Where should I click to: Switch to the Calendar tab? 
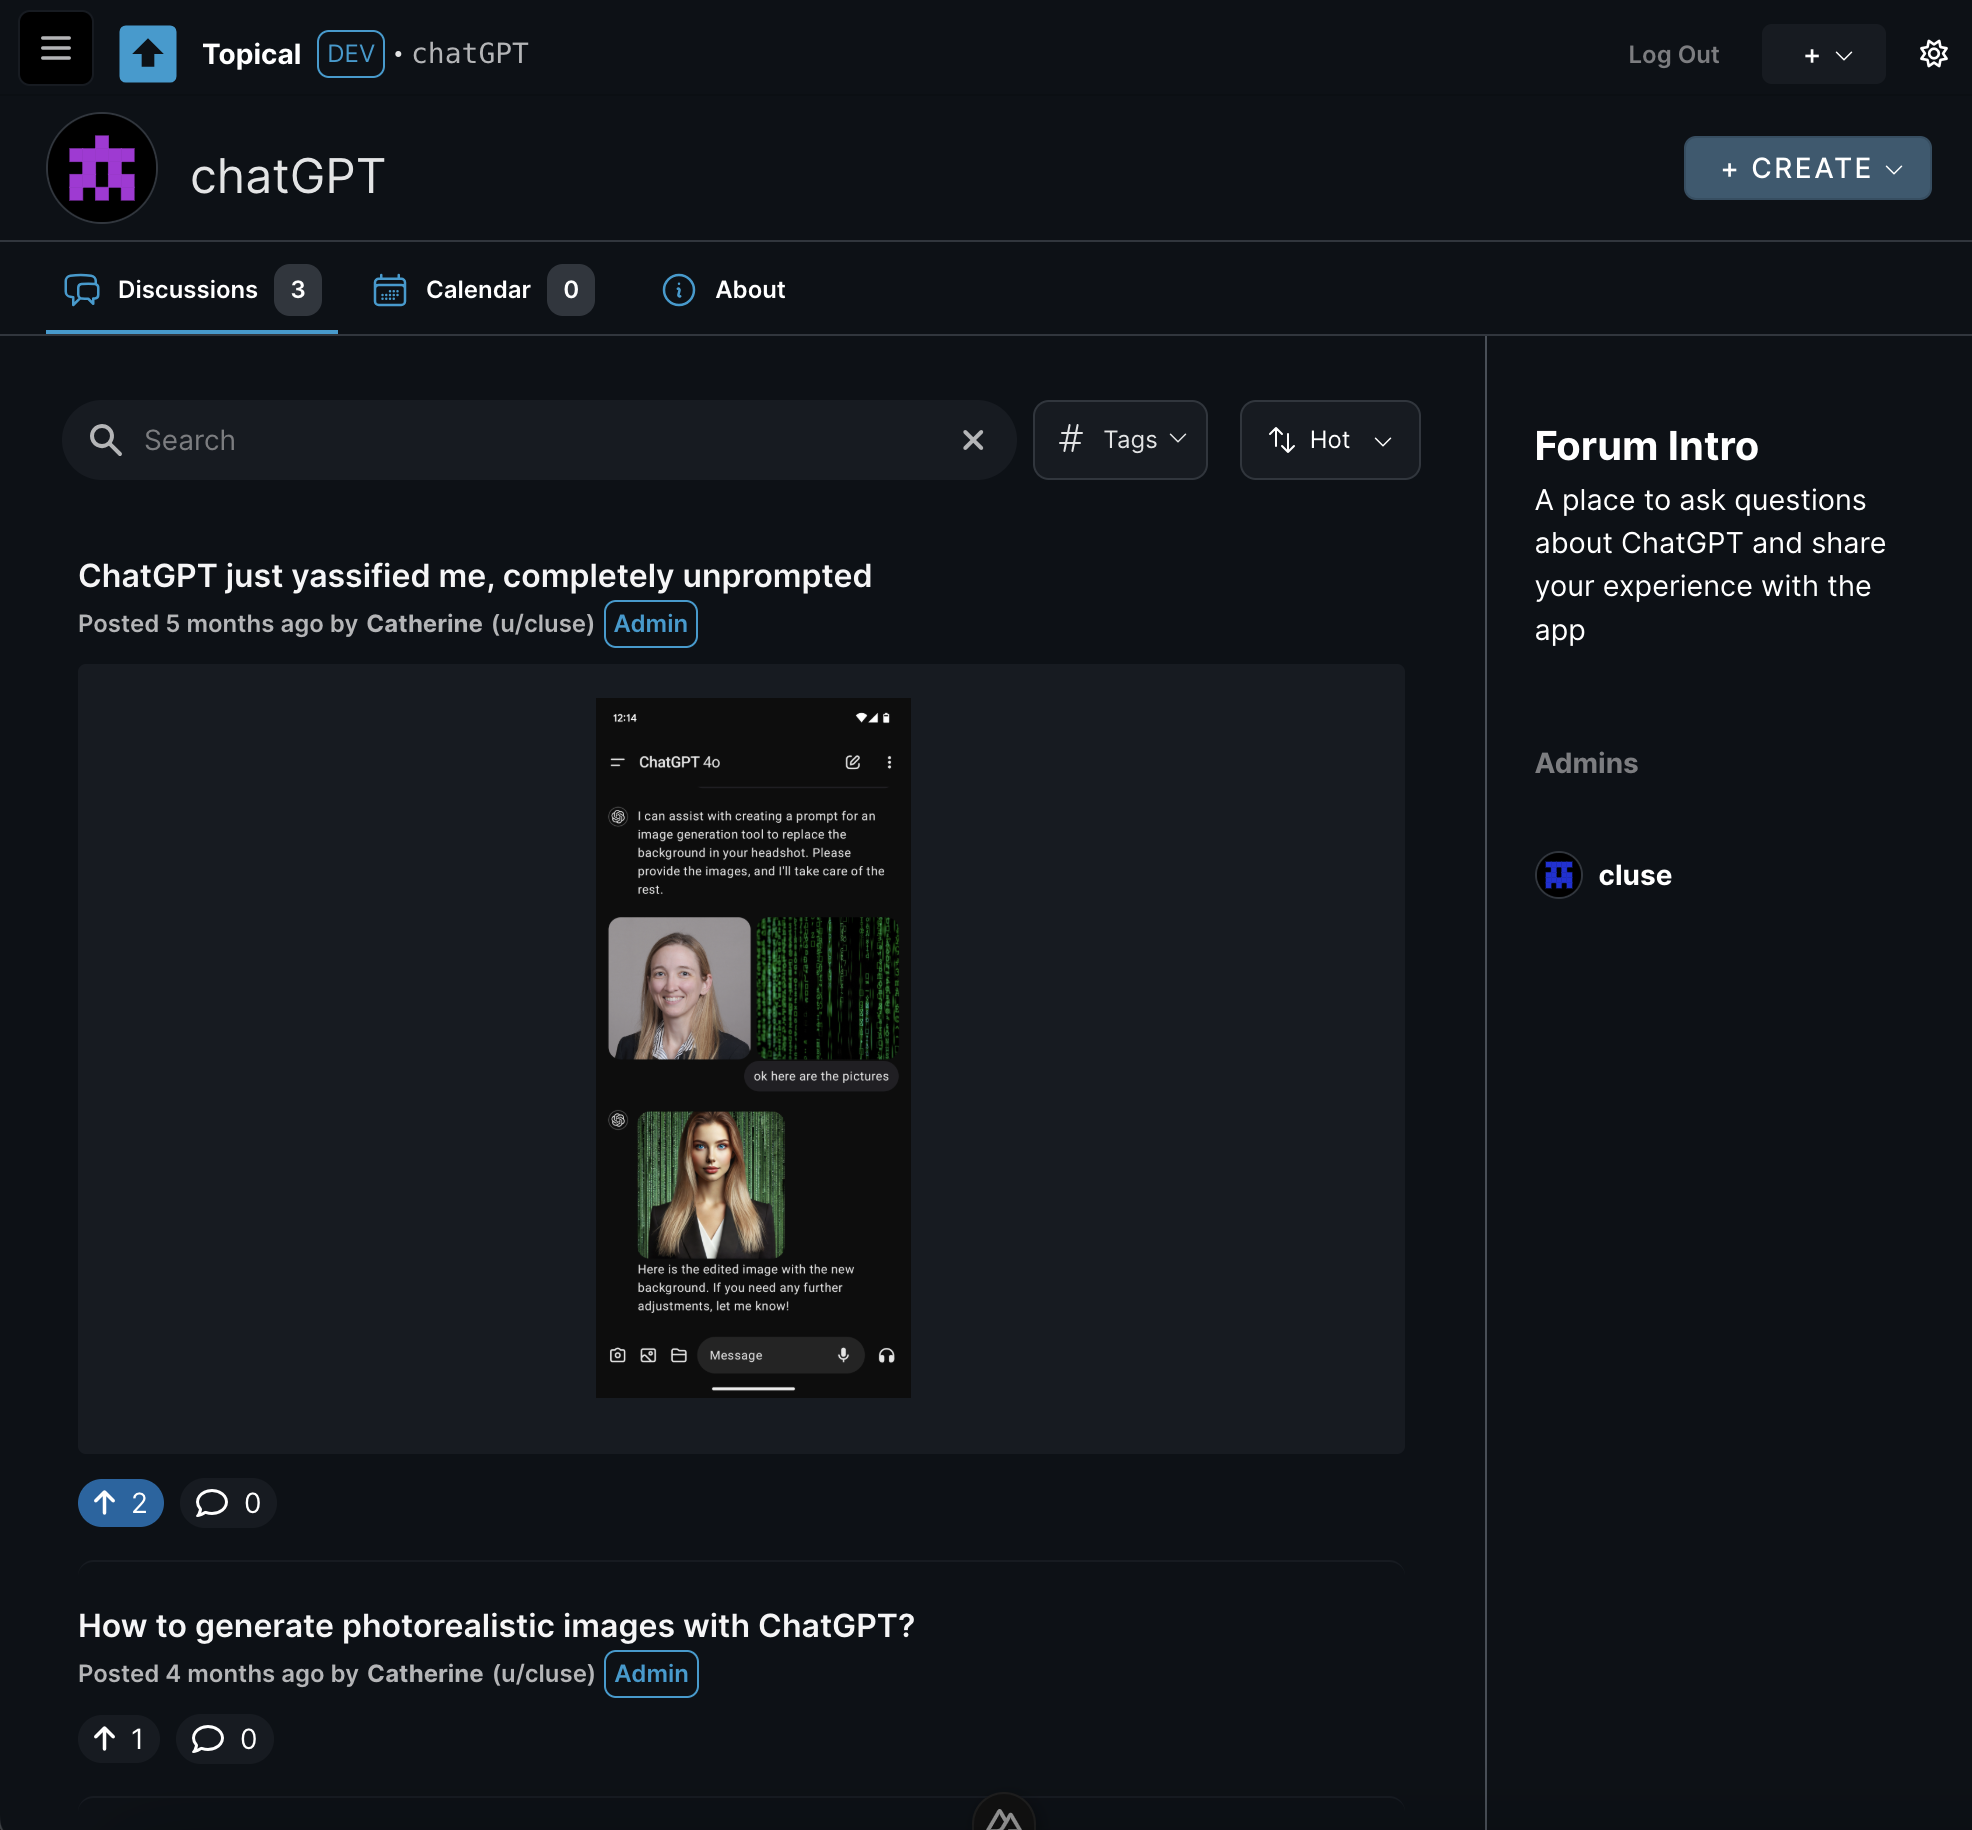pos(483,290)
